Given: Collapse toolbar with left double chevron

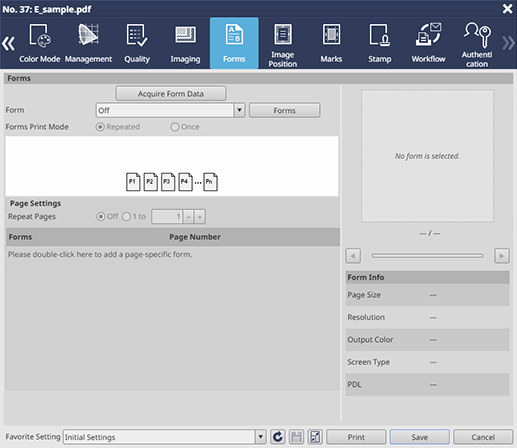Looking at the screenshot, I should pos(8,43).
